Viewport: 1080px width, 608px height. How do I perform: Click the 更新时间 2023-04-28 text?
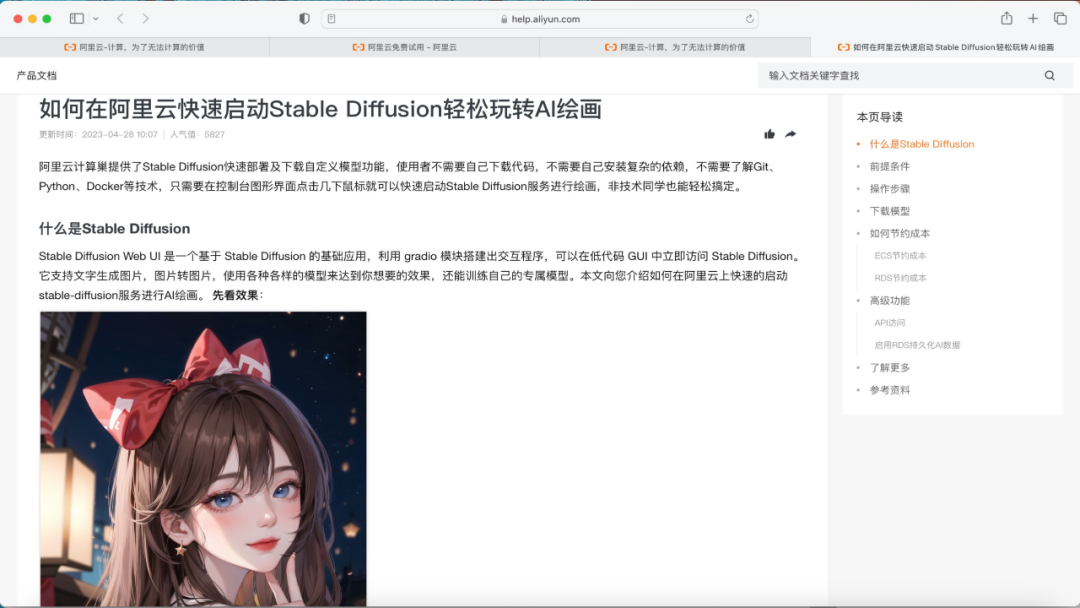coord(98,134)
